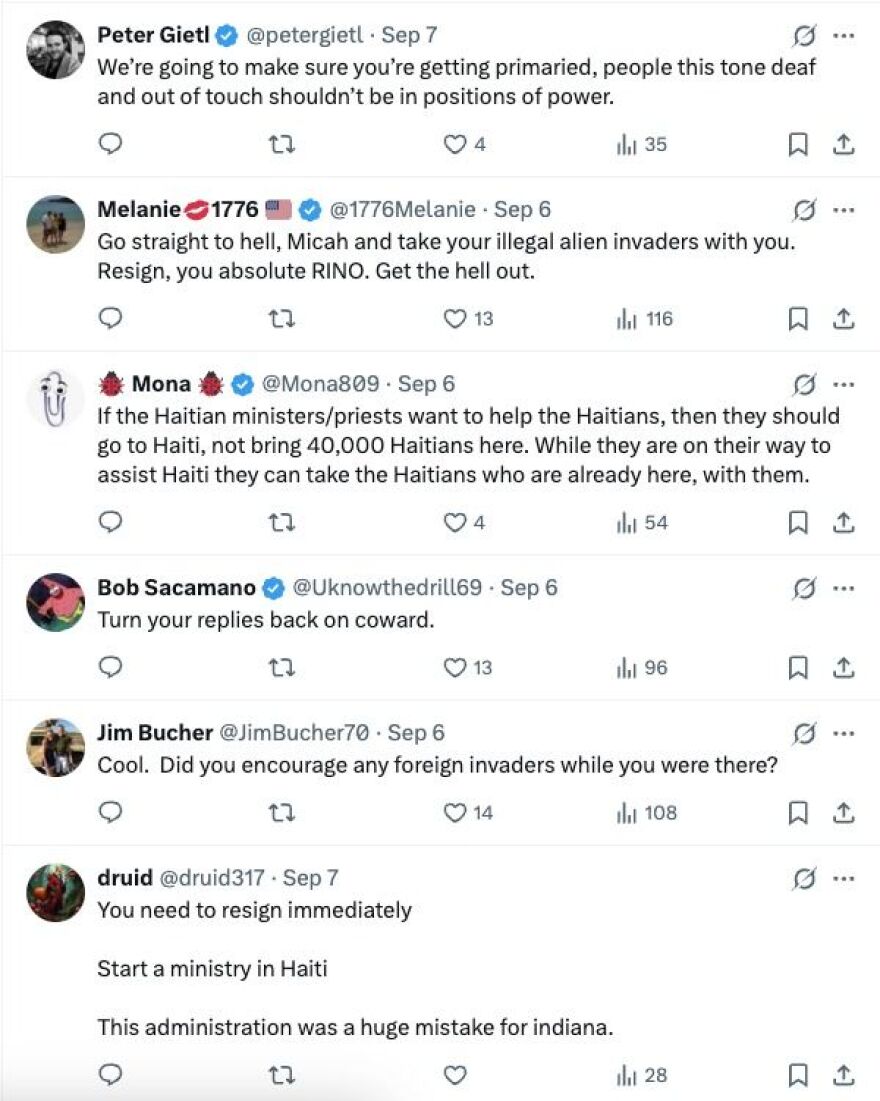Screen dimensions: 880x1101
Task: Open Mona's tweet options menu
Action: [844, 383]
